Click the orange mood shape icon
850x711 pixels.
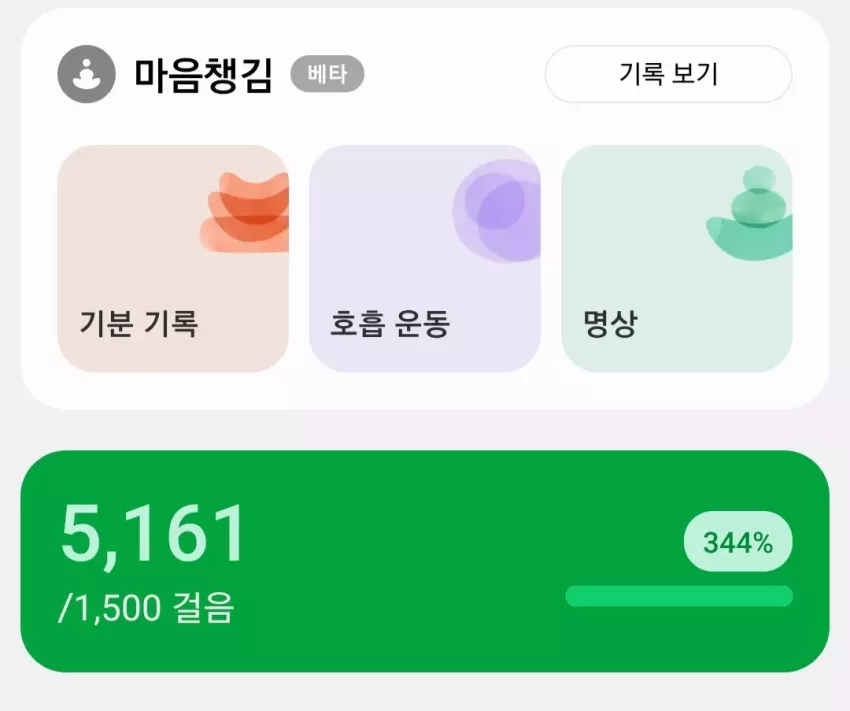pos(245,212)
